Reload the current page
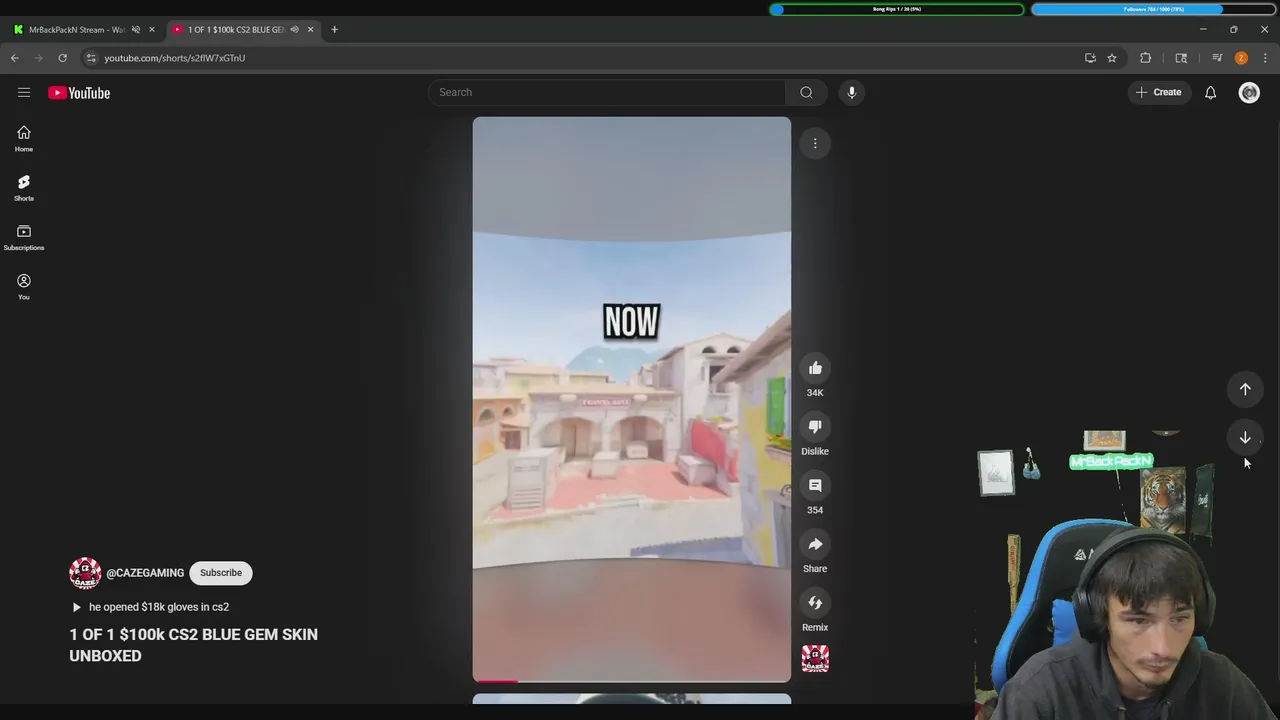Viewport: 1280px width, 720px height. point(62,58)
